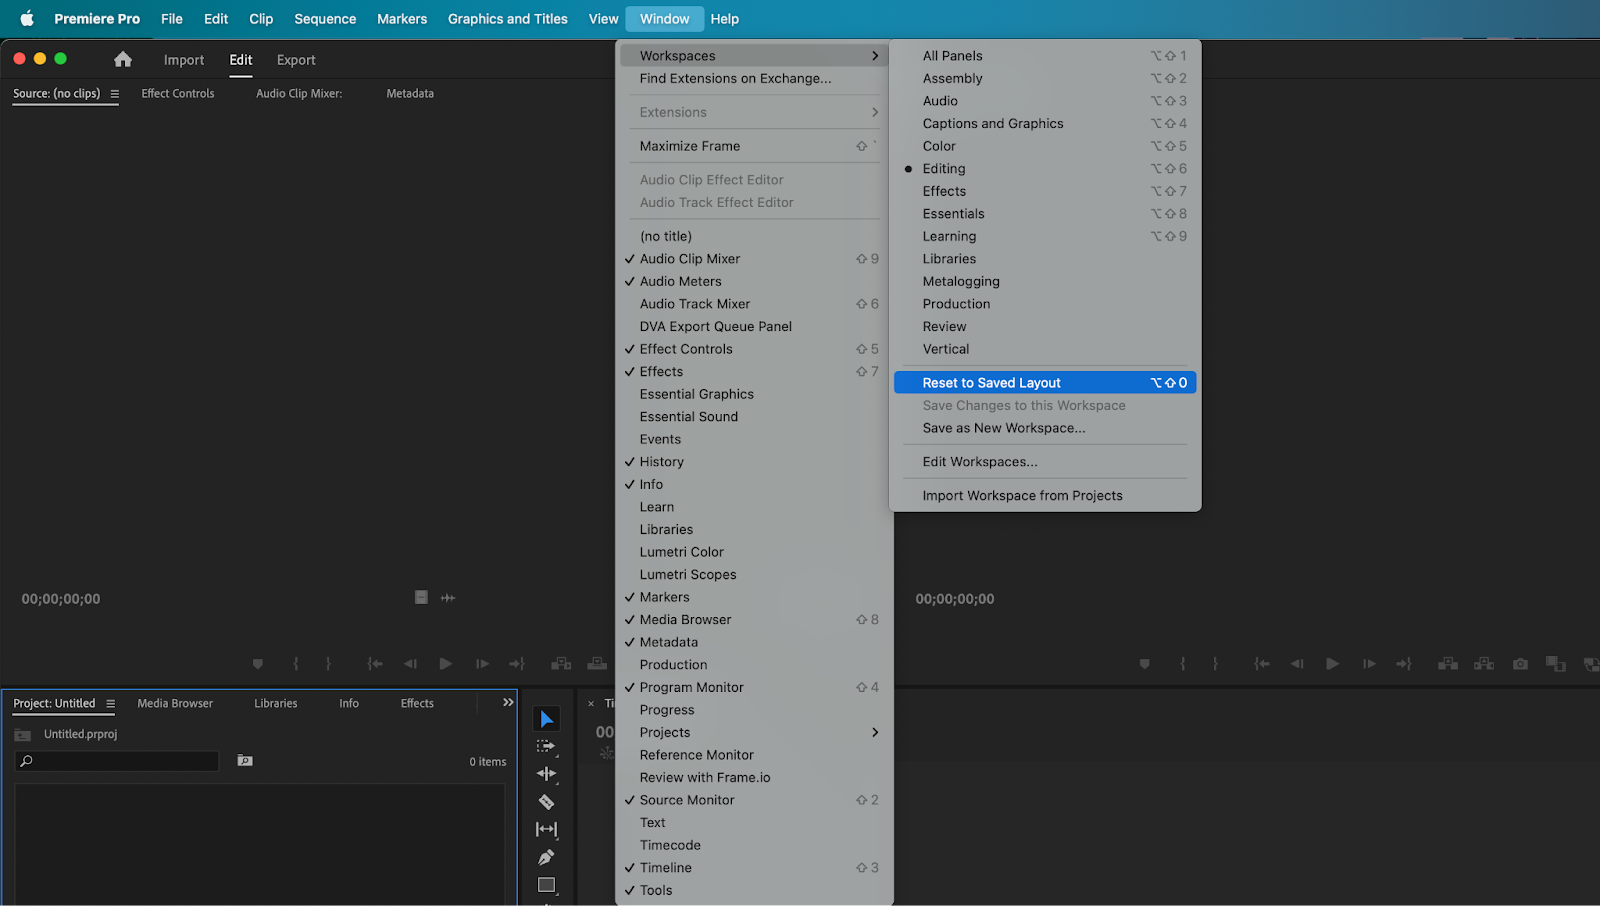Click Drag Audio Only icon in Source Monitor
1600x906 pixels.
[448, 597]
